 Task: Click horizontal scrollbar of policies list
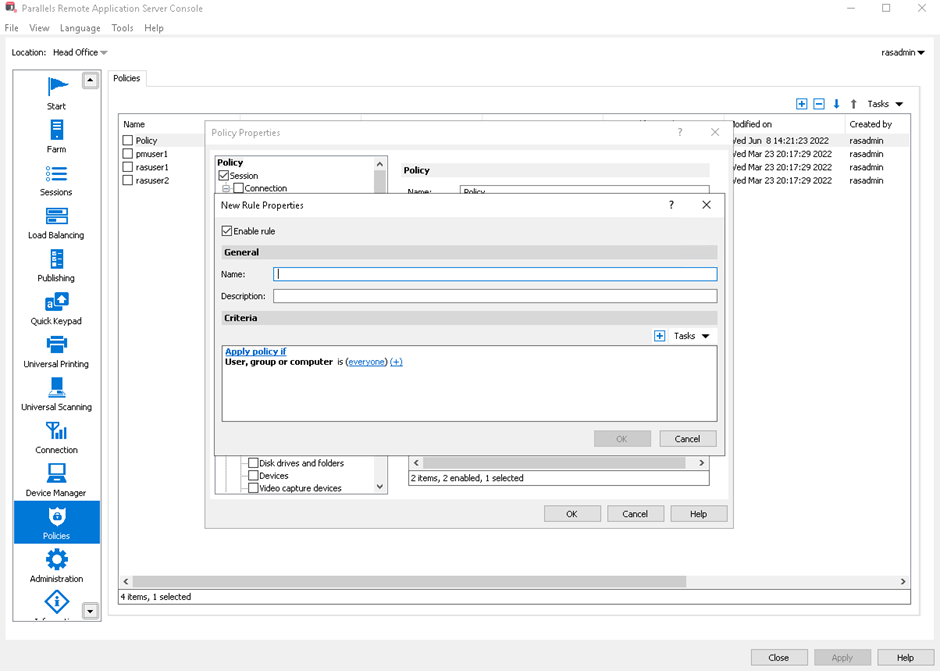[x=409, y=582]
